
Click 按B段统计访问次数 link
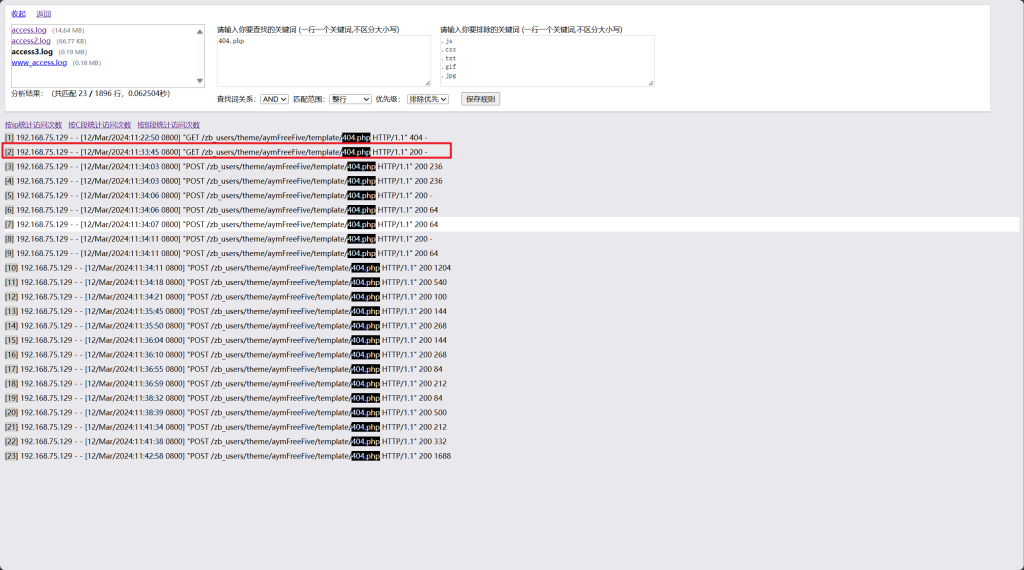point(168,125)
